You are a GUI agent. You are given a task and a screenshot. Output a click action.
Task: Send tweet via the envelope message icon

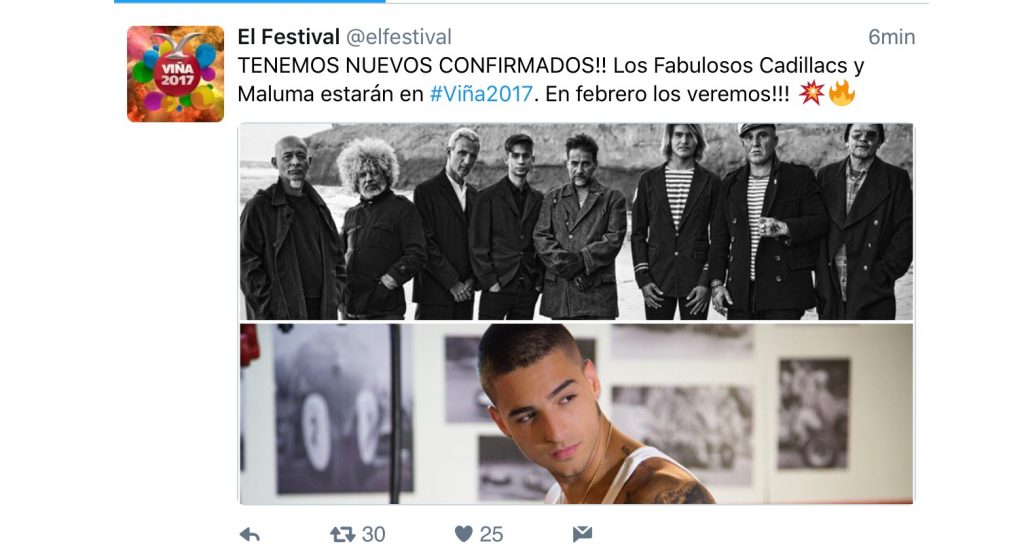point(583,534)
